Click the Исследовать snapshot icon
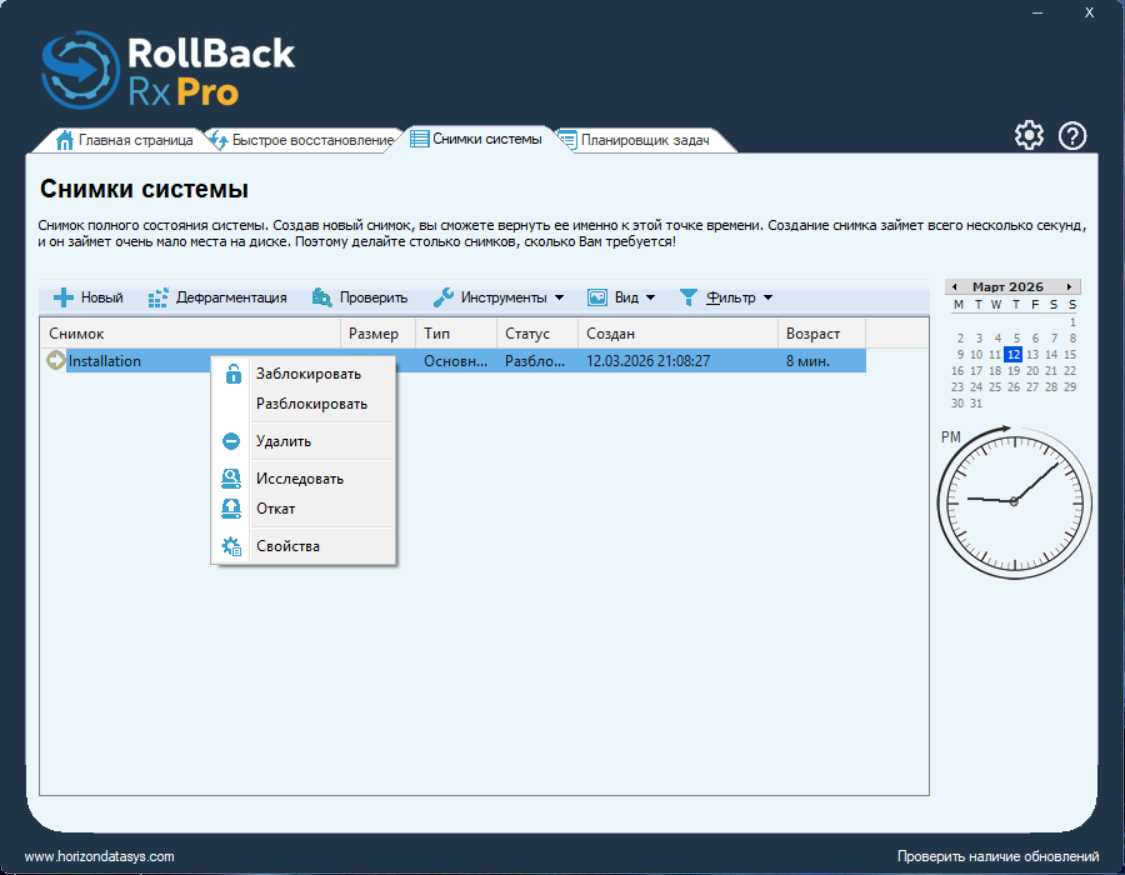Image resolution: width=1125 pixels, height=875 pixels. pos(231,478)
